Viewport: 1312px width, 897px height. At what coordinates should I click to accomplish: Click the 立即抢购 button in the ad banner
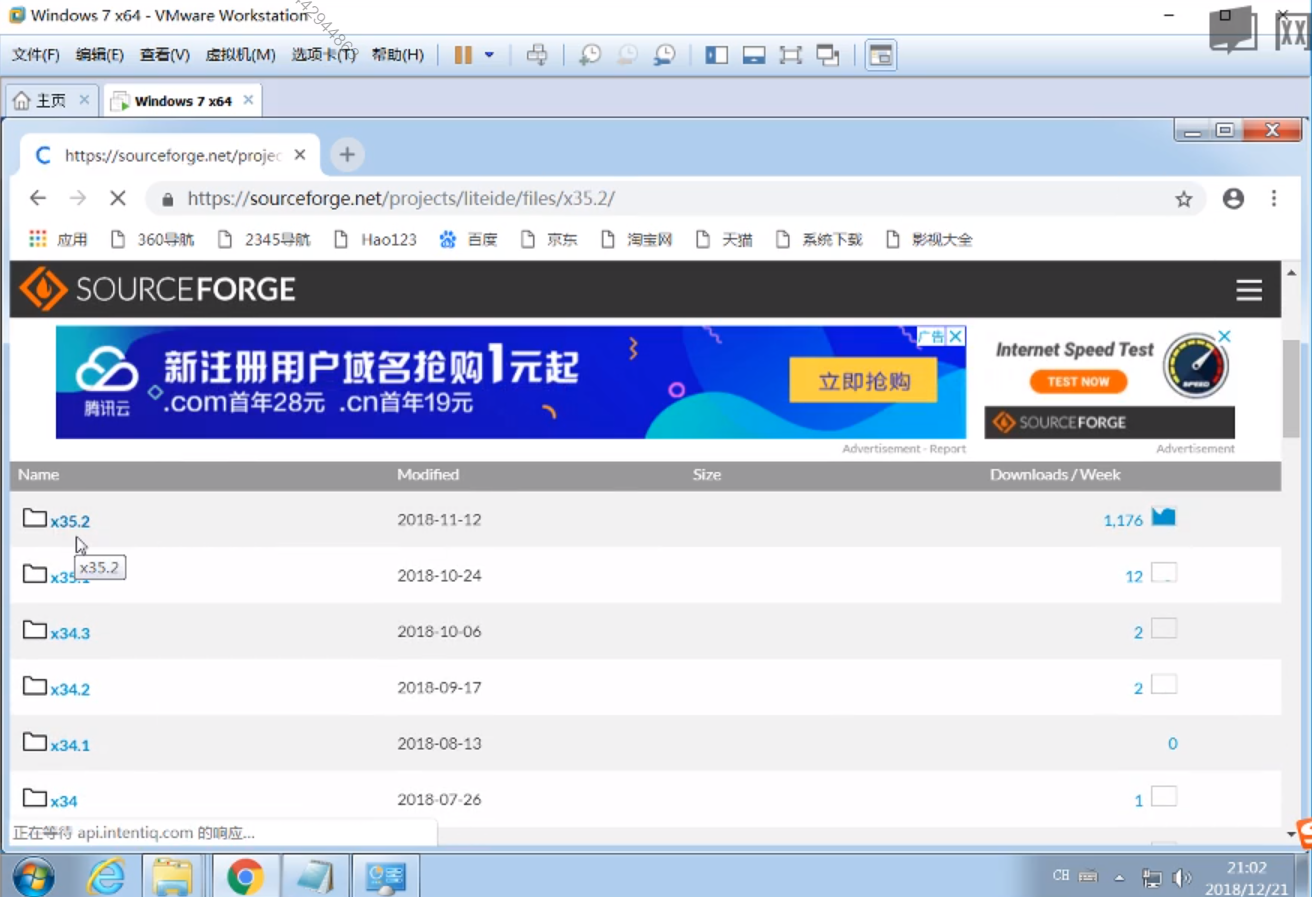pos(863,381)
